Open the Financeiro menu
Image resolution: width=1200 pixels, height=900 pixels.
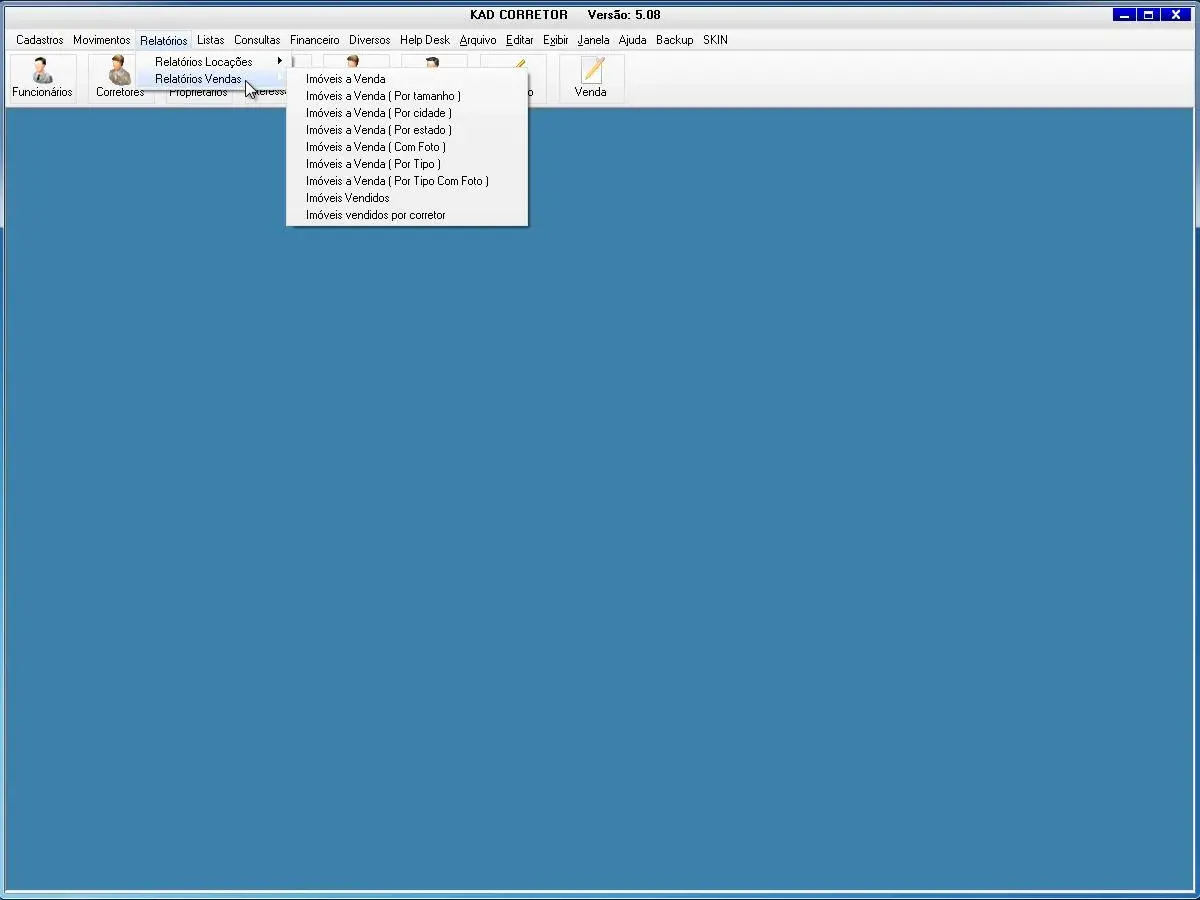(x=314, y=40)
